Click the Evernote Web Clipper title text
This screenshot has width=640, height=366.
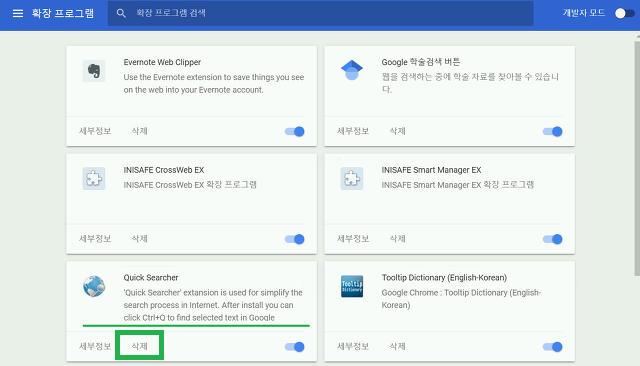(x=162, y=62)
